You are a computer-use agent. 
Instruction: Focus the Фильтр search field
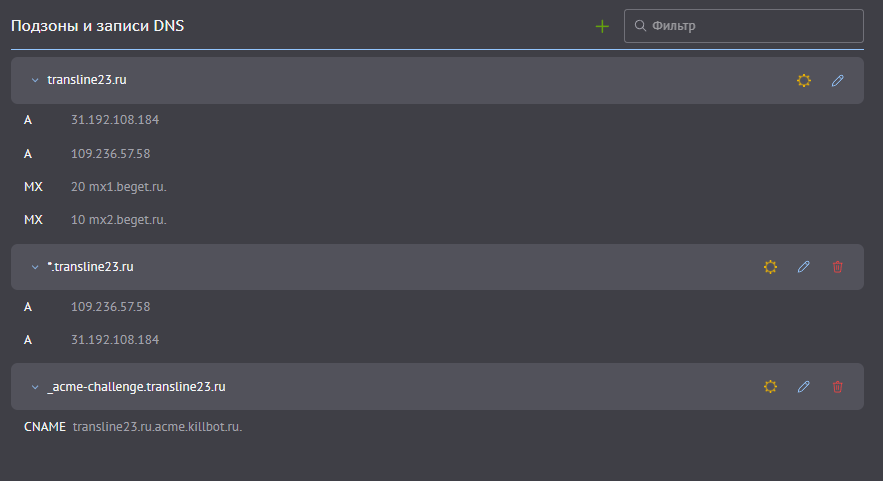coord(743,26)
